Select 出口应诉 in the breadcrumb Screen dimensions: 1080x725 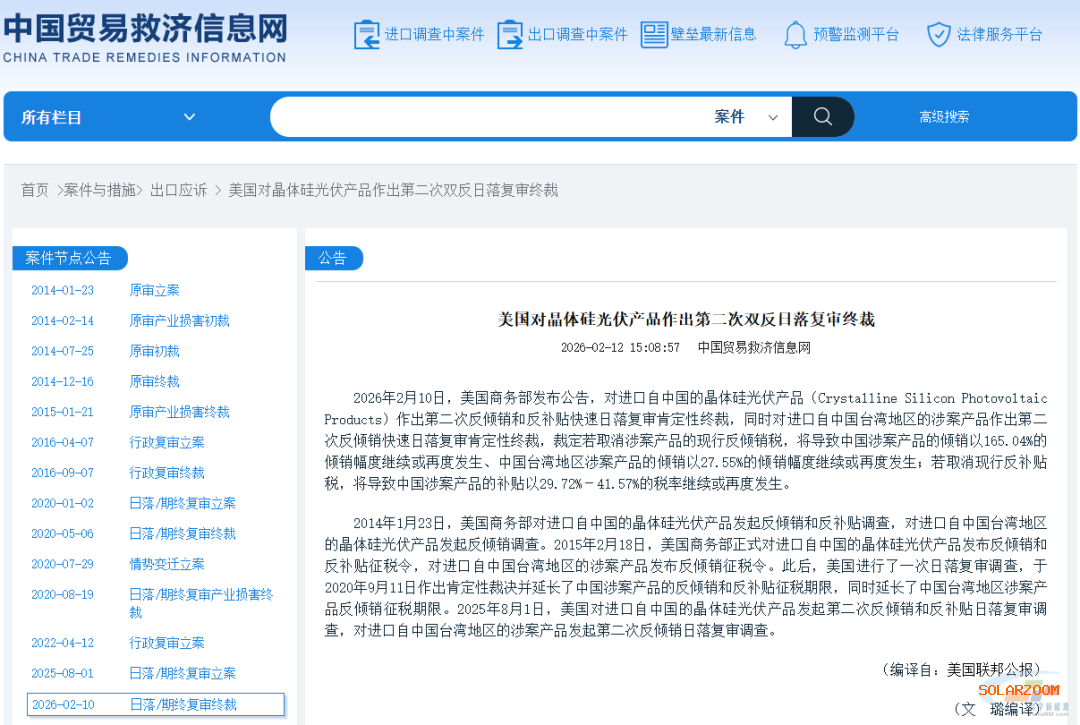(179, 190)
